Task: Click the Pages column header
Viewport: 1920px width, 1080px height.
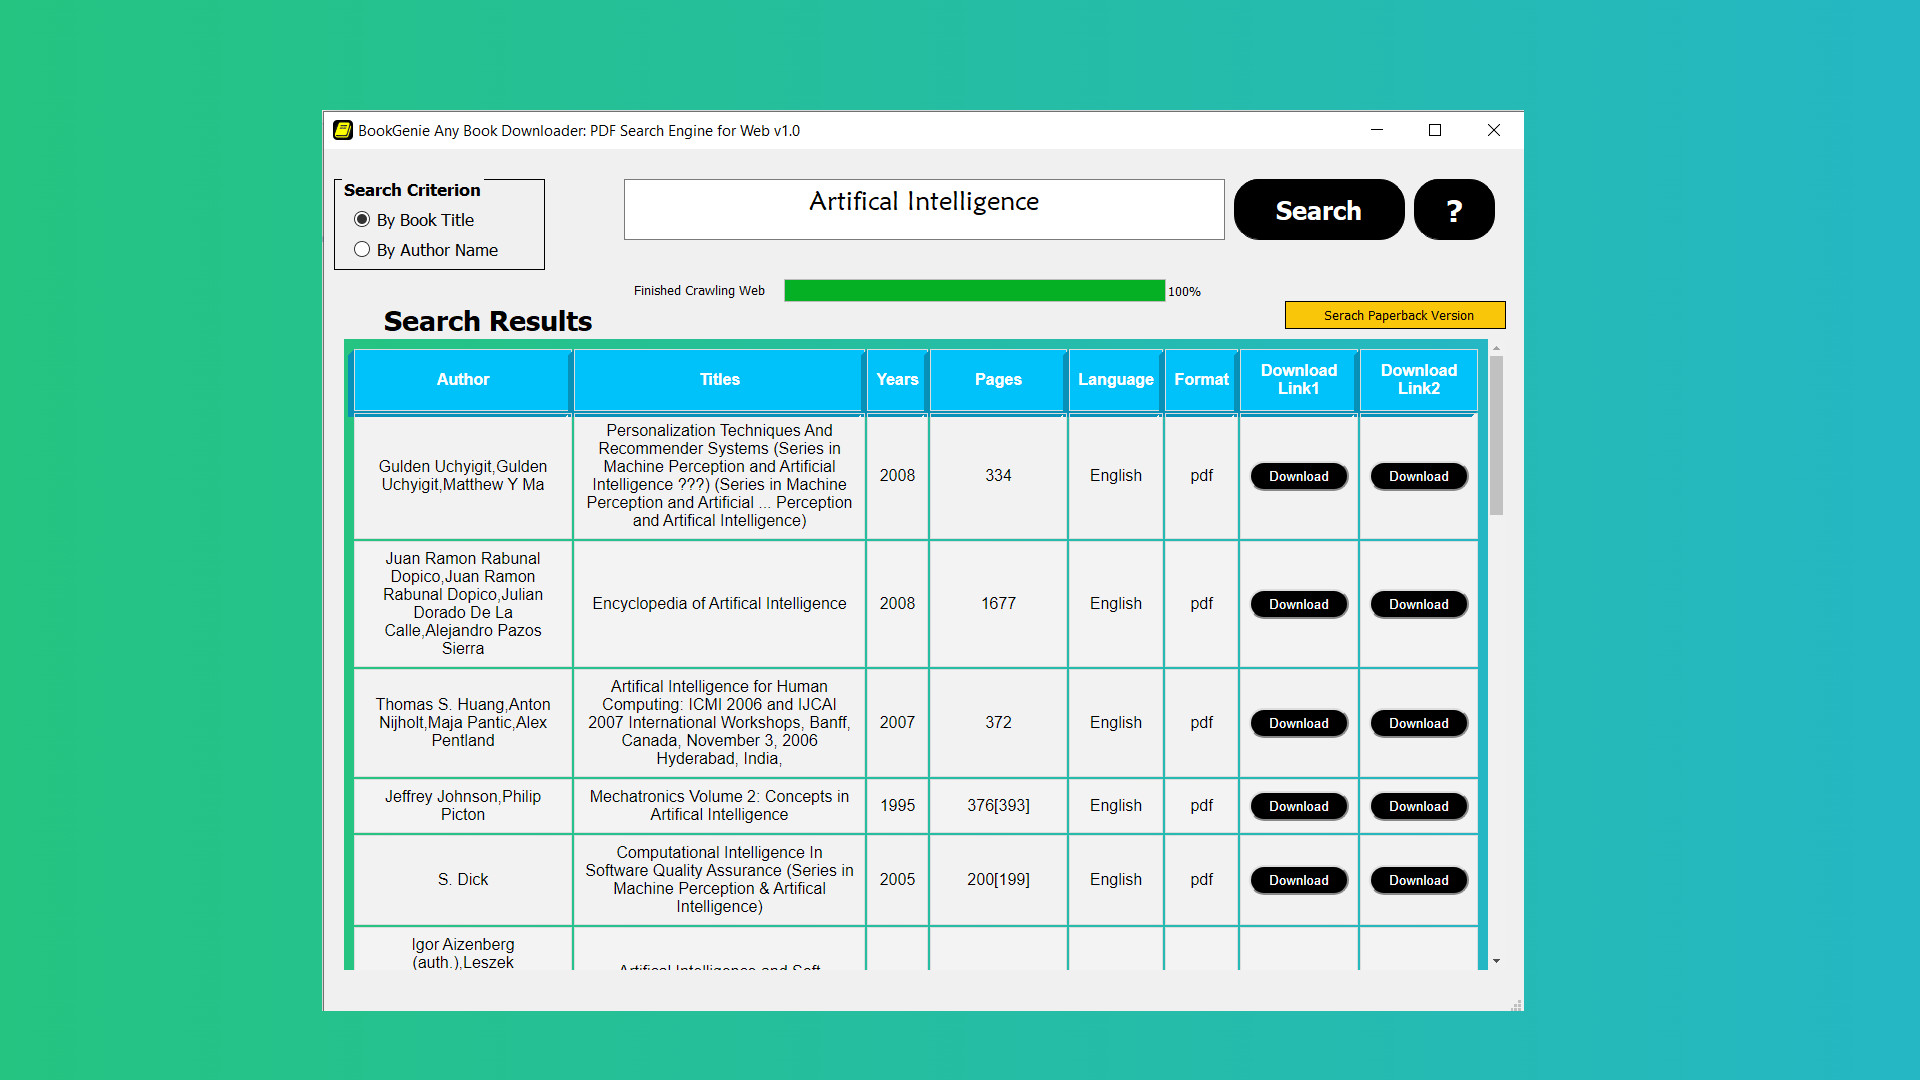Action: click(999, 380)
